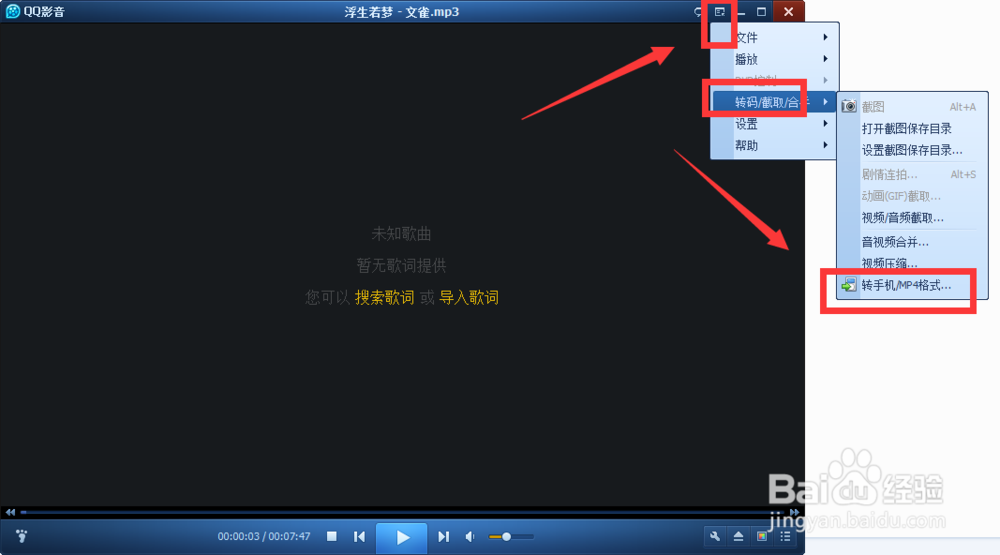Click the title 浮生若梦 - 文雀.mp3
Viewport: 1000px width, 555px height.
(x=402, y=11)
